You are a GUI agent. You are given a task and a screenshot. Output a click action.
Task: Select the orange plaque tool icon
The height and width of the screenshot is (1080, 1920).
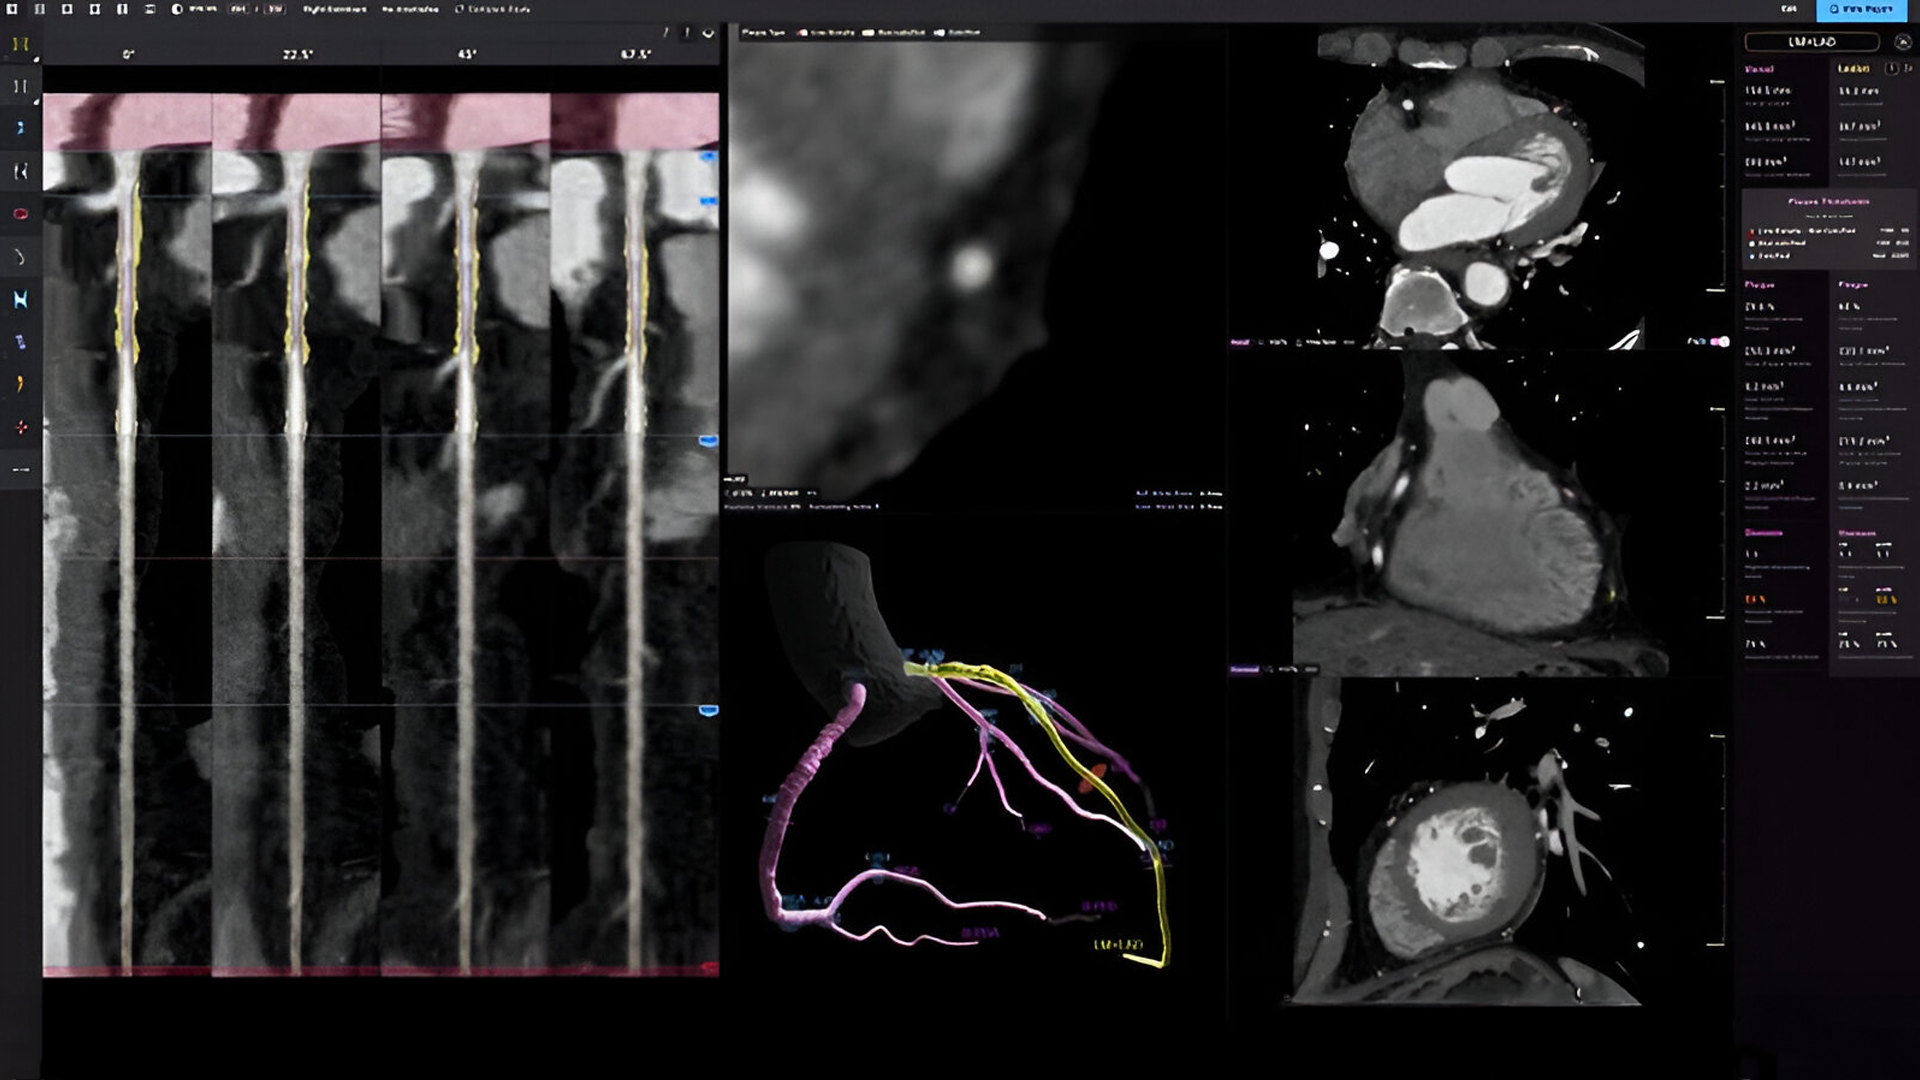pos(20,384)
